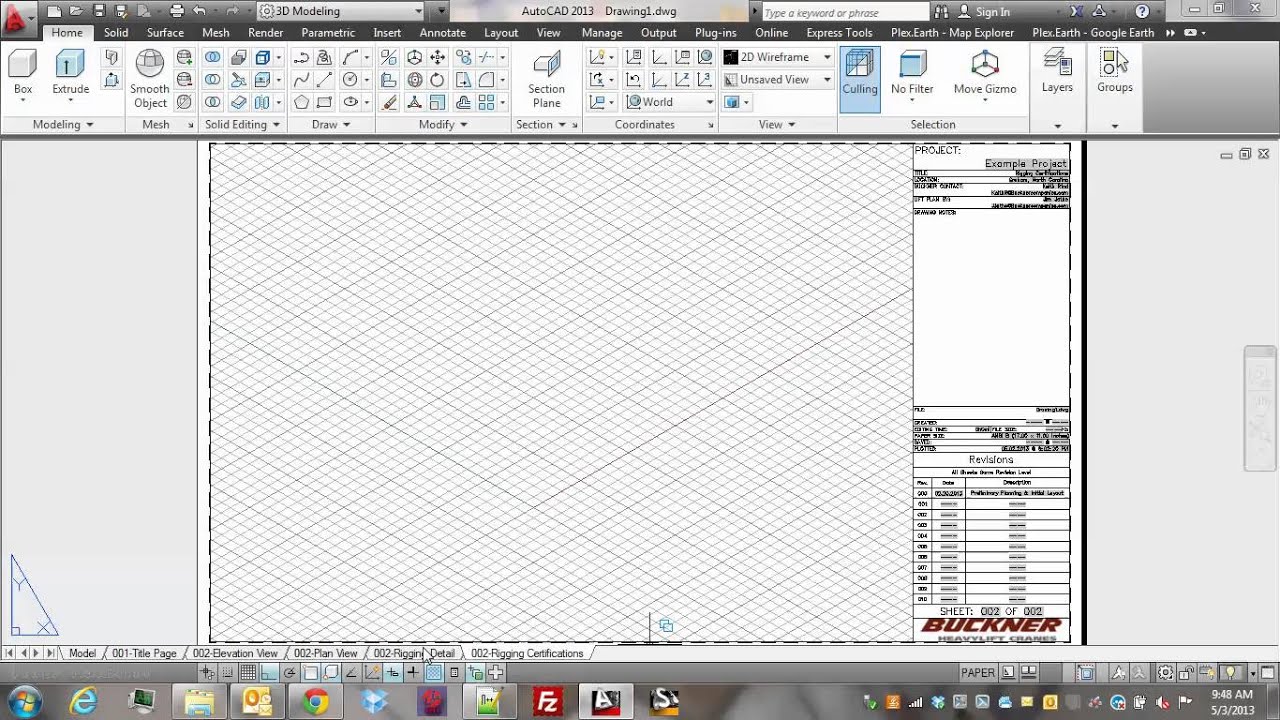The height and width of the screenshot is (720, 1280).
Task: Expand the View panel
Action: [x=777, y=125]
